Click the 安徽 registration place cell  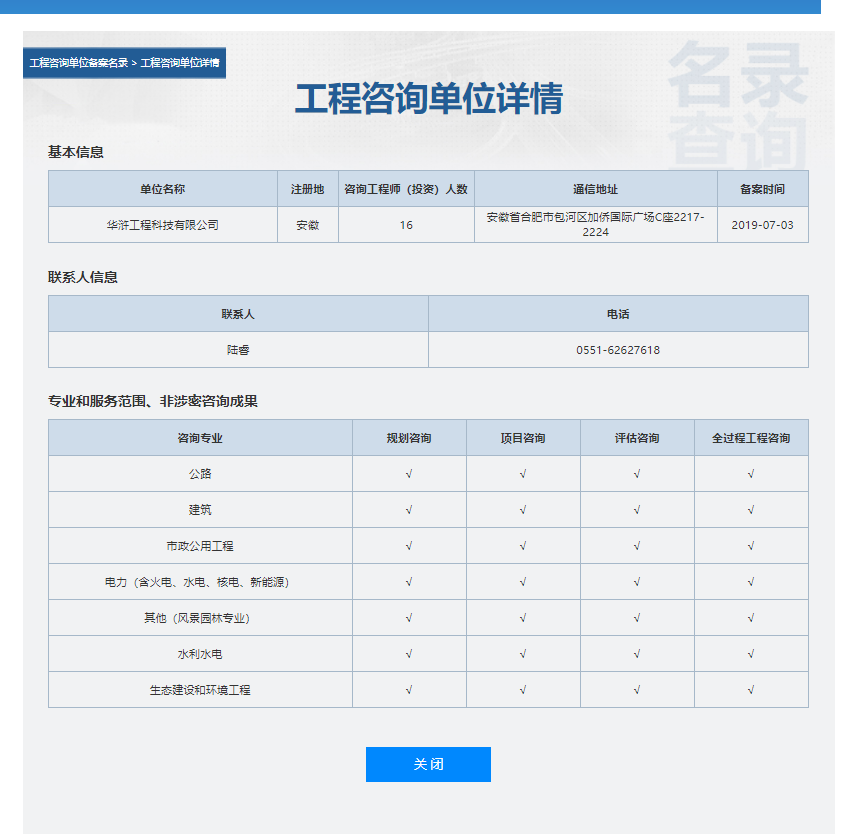[308, 225]
